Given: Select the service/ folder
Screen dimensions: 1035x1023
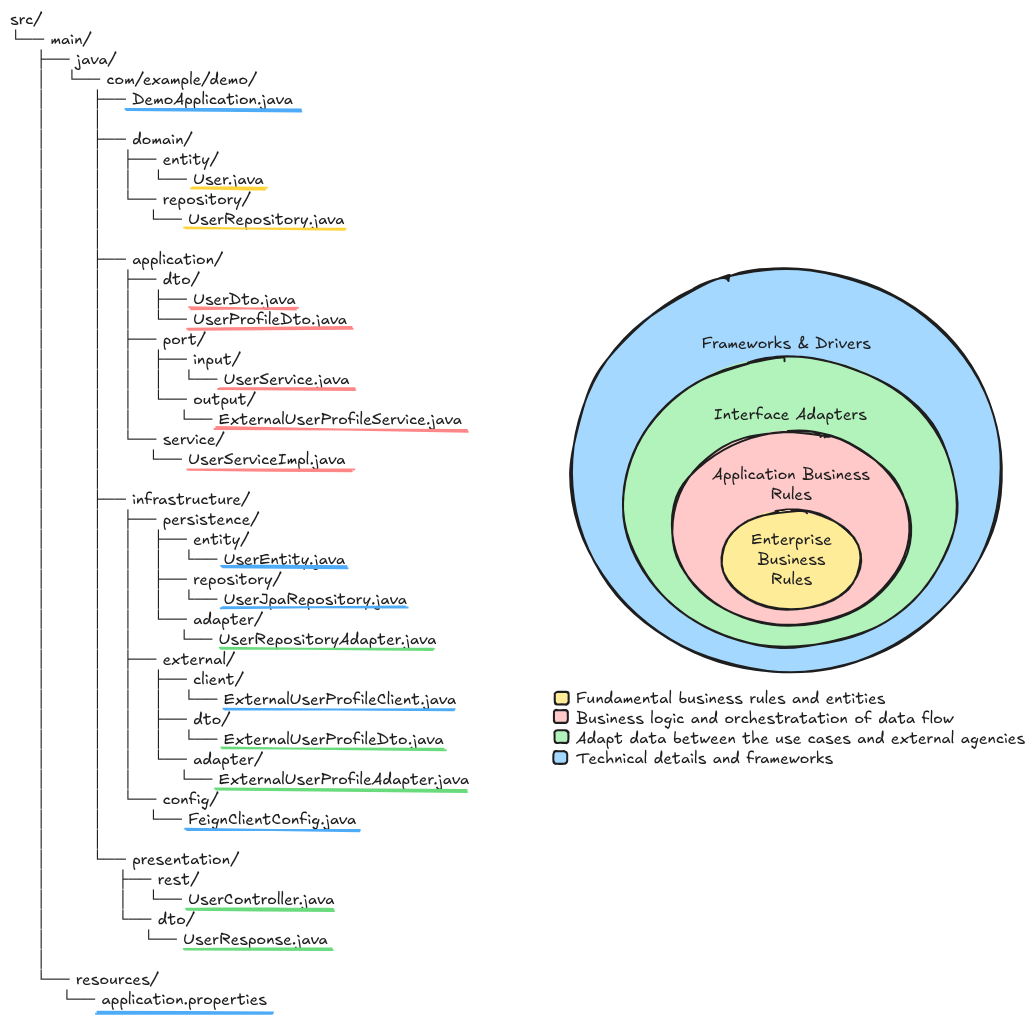Looking at the screenshot, I should (193, 440).
